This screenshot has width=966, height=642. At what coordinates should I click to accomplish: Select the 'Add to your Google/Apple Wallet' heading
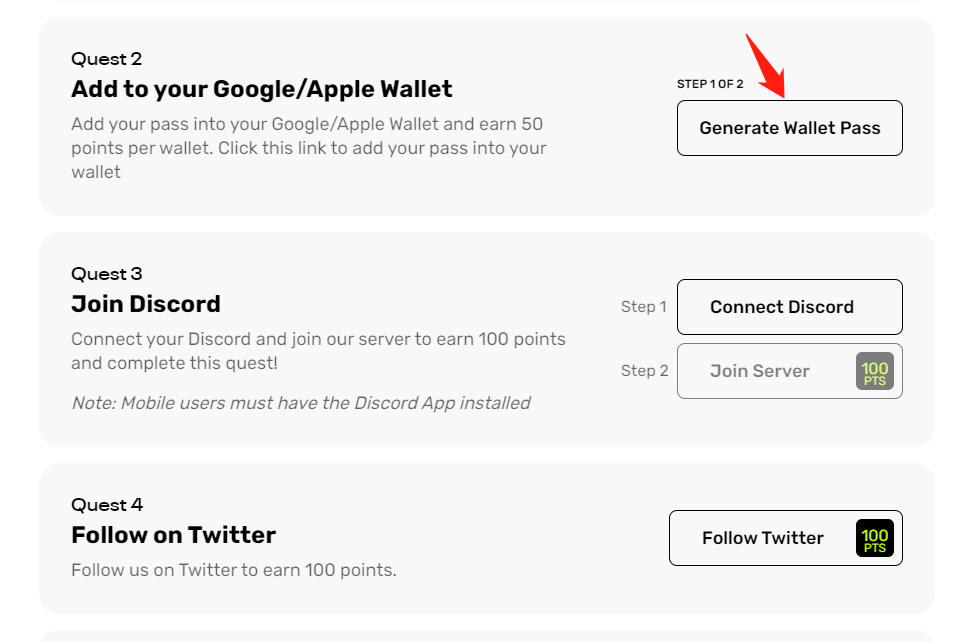[x=262, y=89]
